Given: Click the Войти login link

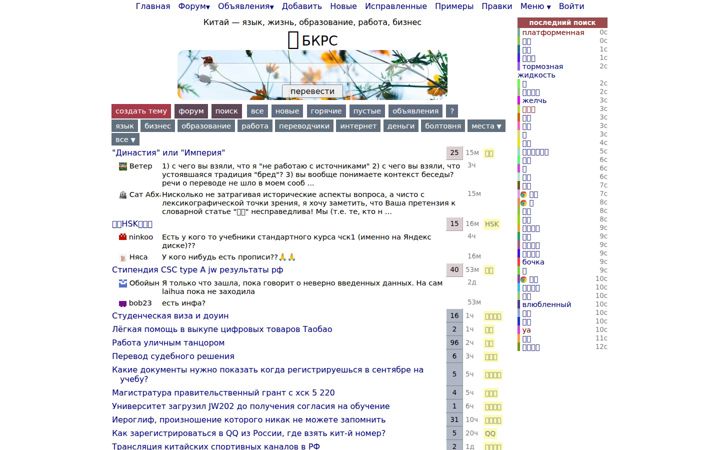Looking at the screenshot, I should point(571,6).
